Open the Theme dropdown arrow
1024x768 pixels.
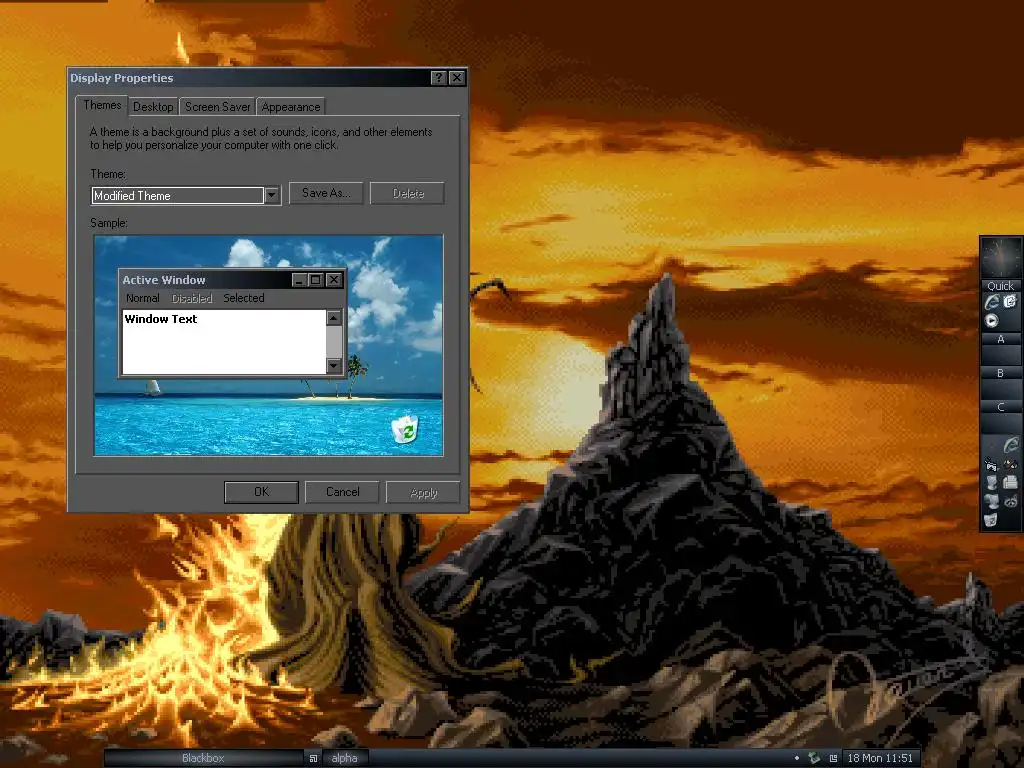point(272,195)
